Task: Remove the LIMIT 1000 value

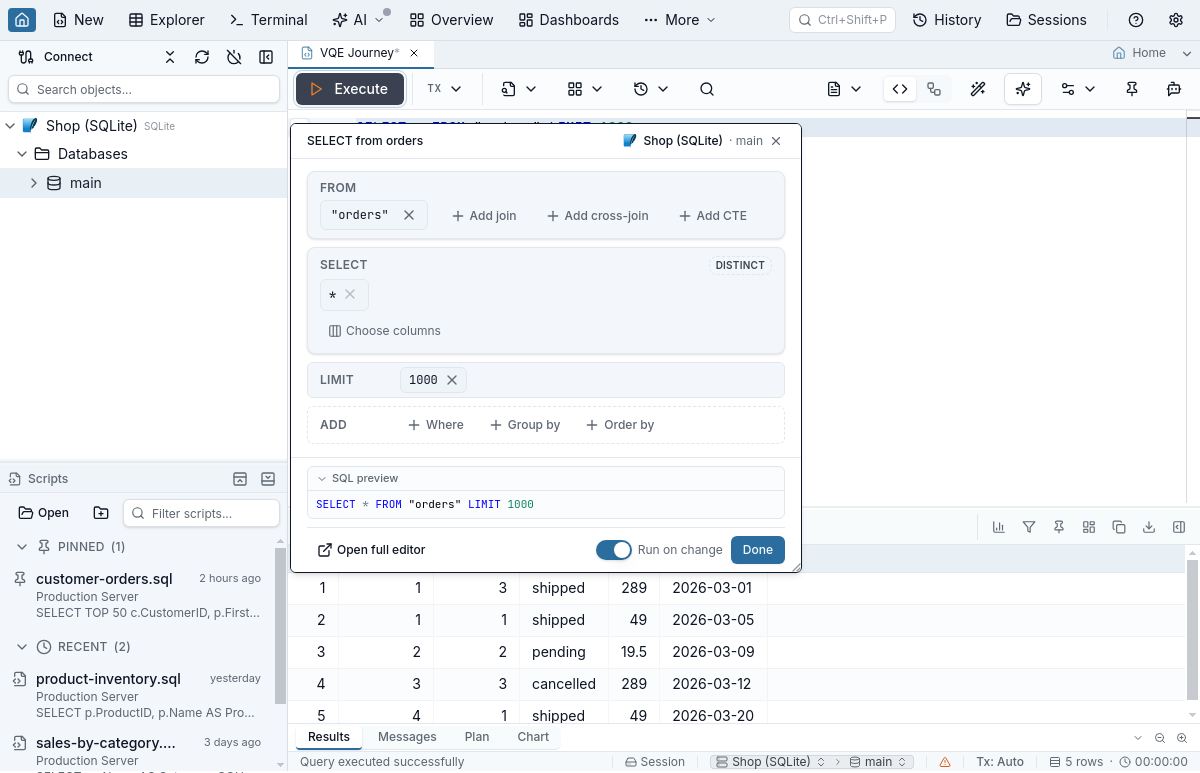Action: pos(452,380)
